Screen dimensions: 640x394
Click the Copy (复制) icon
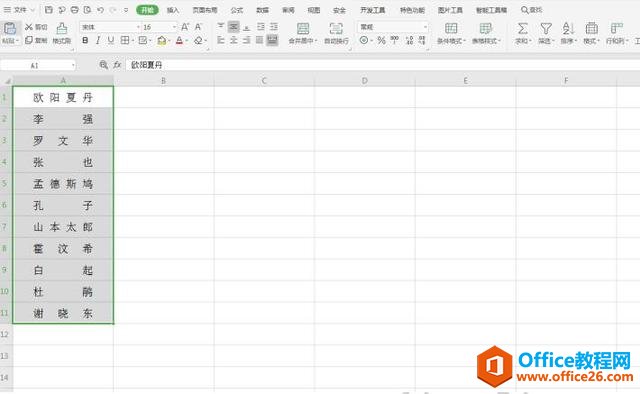point(29,40)
